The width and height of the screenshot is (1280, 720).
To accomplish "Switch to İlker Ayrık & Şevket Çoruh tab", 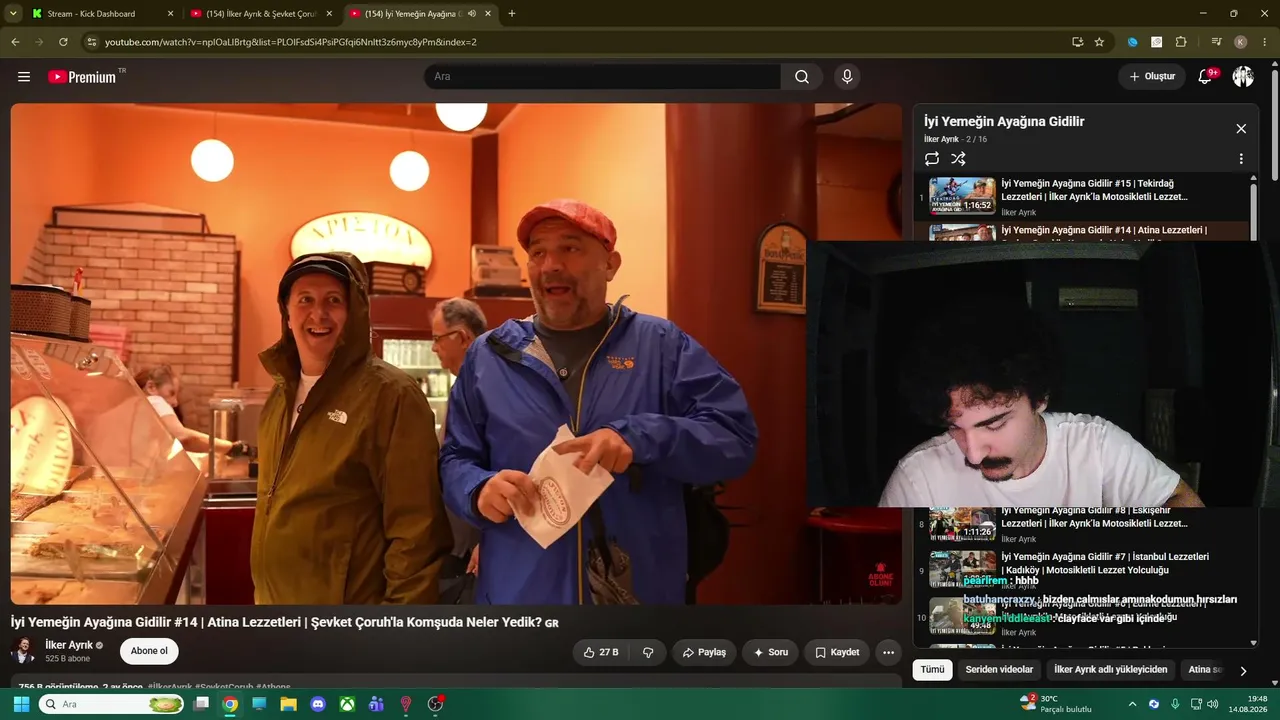I will [262, 14].
